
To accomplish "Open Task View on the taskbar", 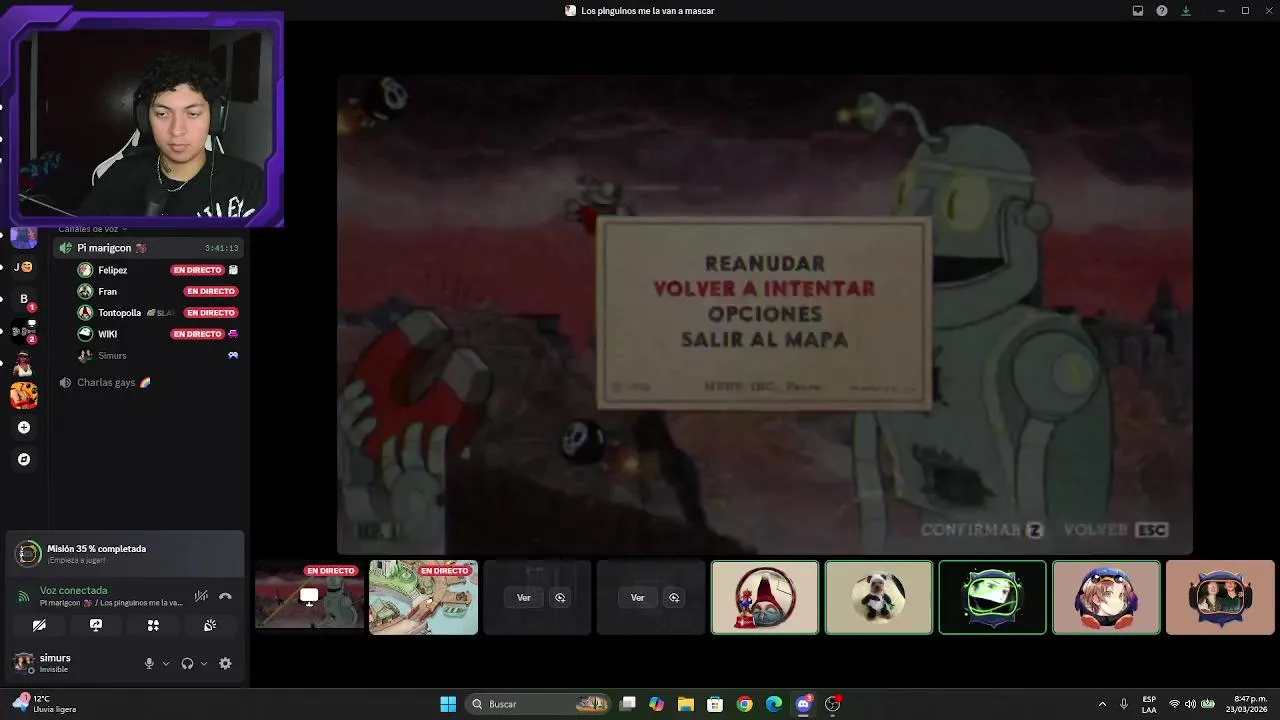I will point(628,704).
